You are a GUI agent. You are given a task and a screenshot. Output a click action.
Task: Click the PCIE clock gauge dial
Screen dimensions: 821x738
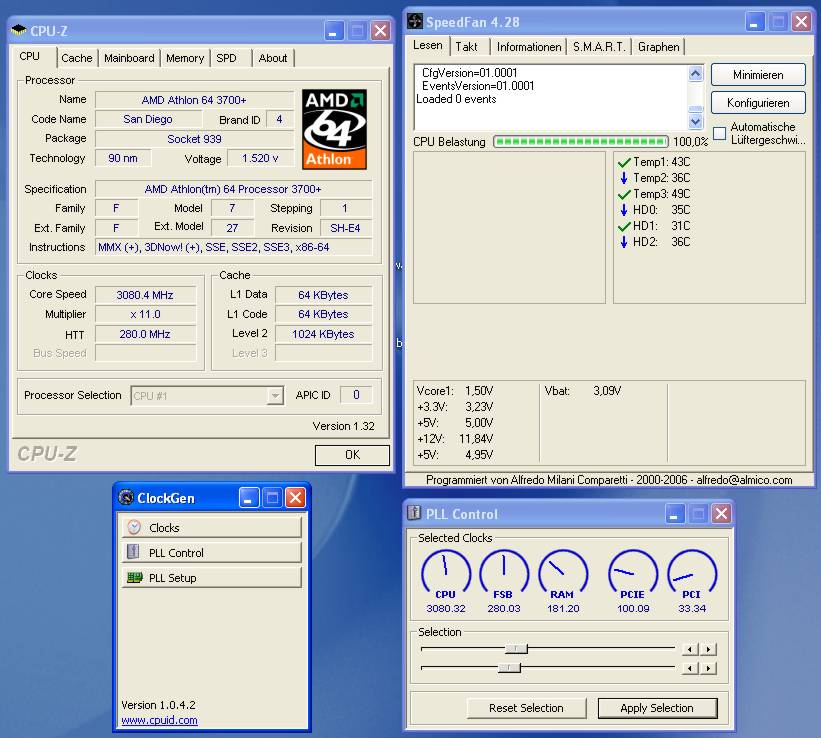(633, 571)
